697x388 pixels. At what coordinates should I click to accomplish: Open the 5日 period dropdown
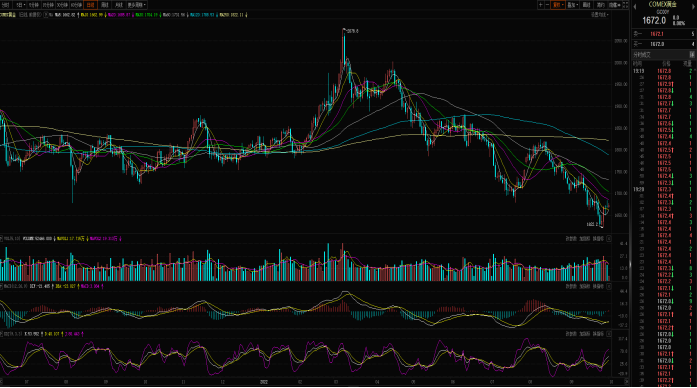(x=20, y=5)
